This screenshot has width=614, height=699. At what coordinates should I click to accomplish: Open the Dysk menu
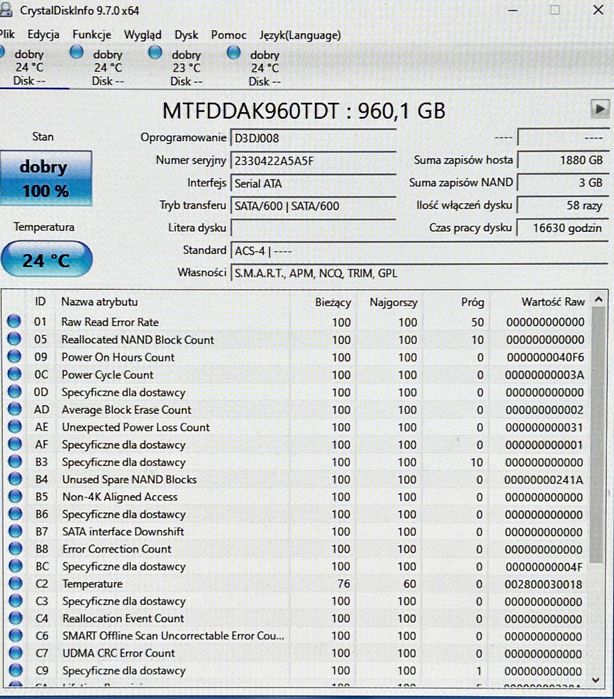(186, 35)
